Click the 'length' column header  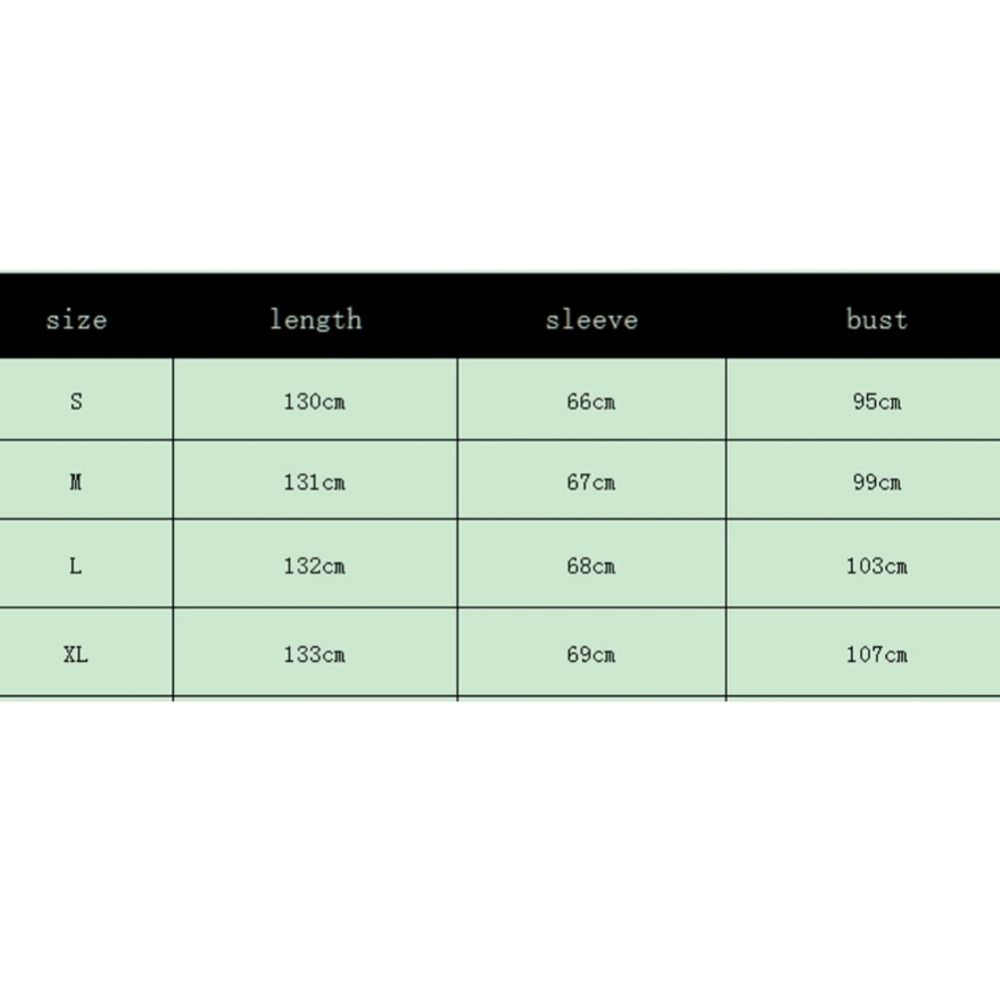point(316,319)
